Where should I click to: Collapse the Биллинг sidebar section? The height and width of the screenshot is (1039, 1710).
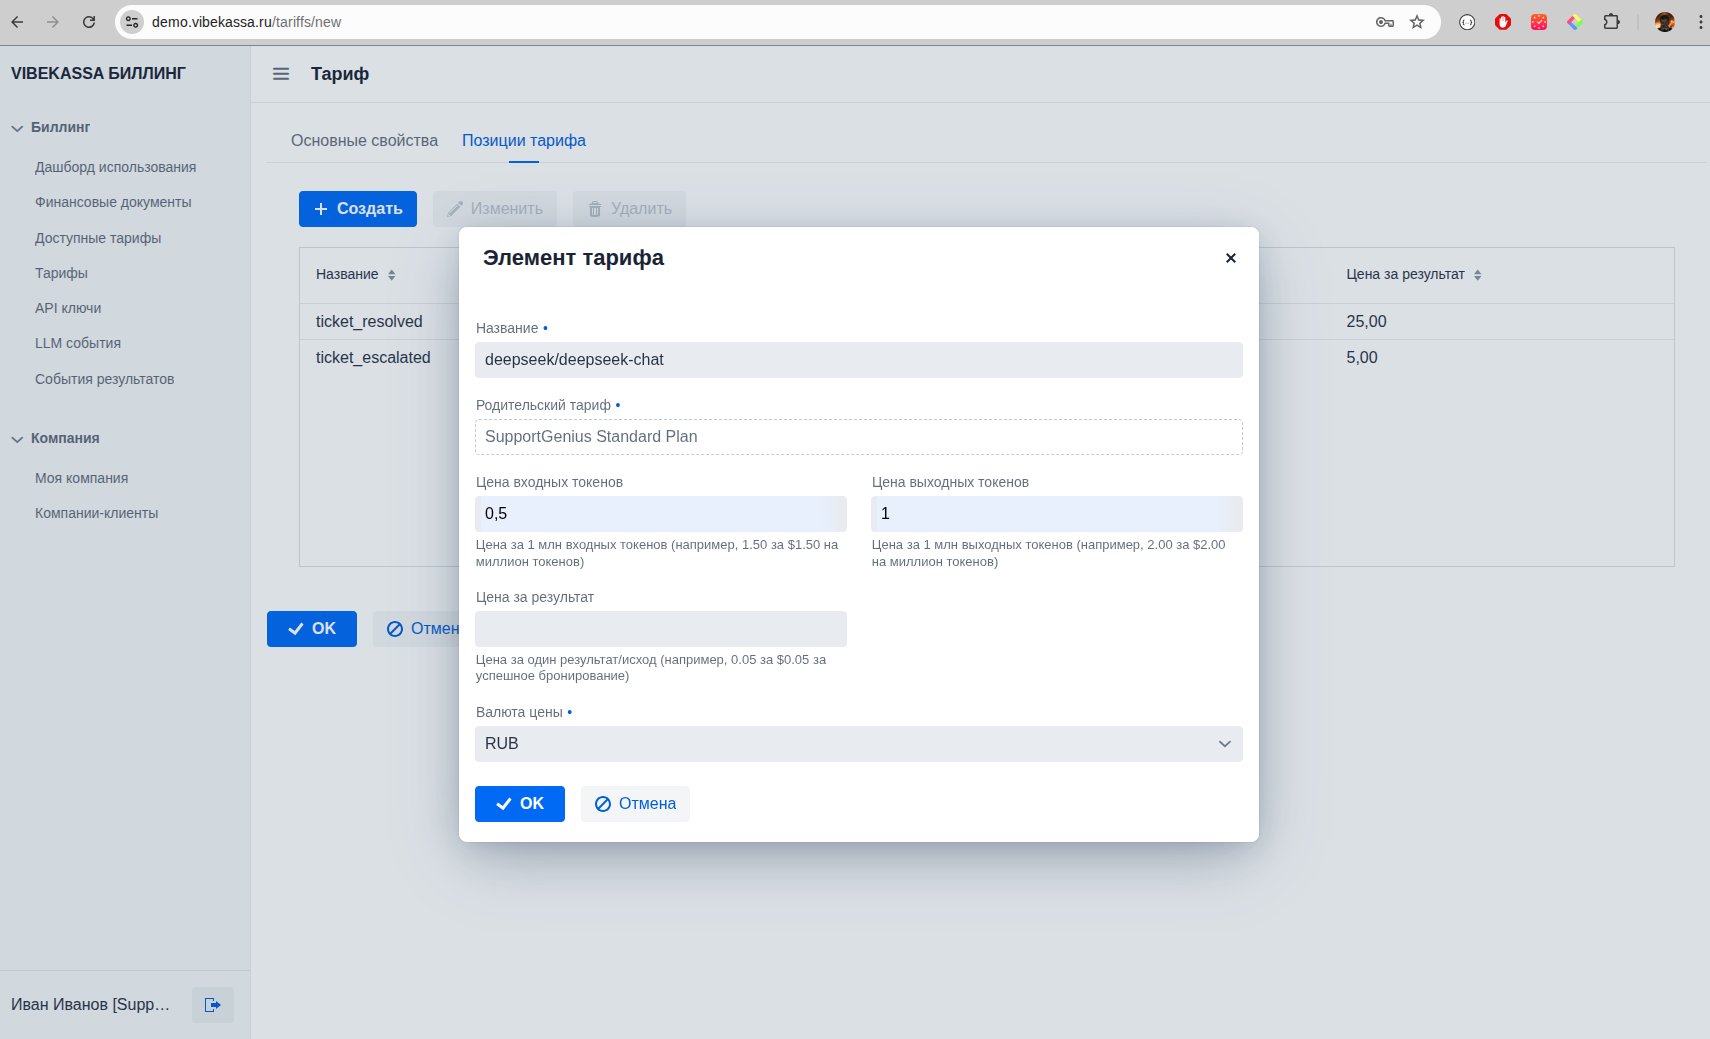18,128
